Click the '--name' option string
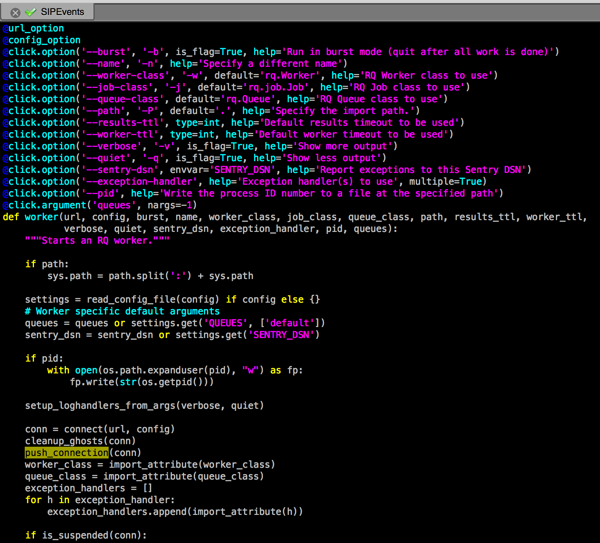 tap(103, 64)
